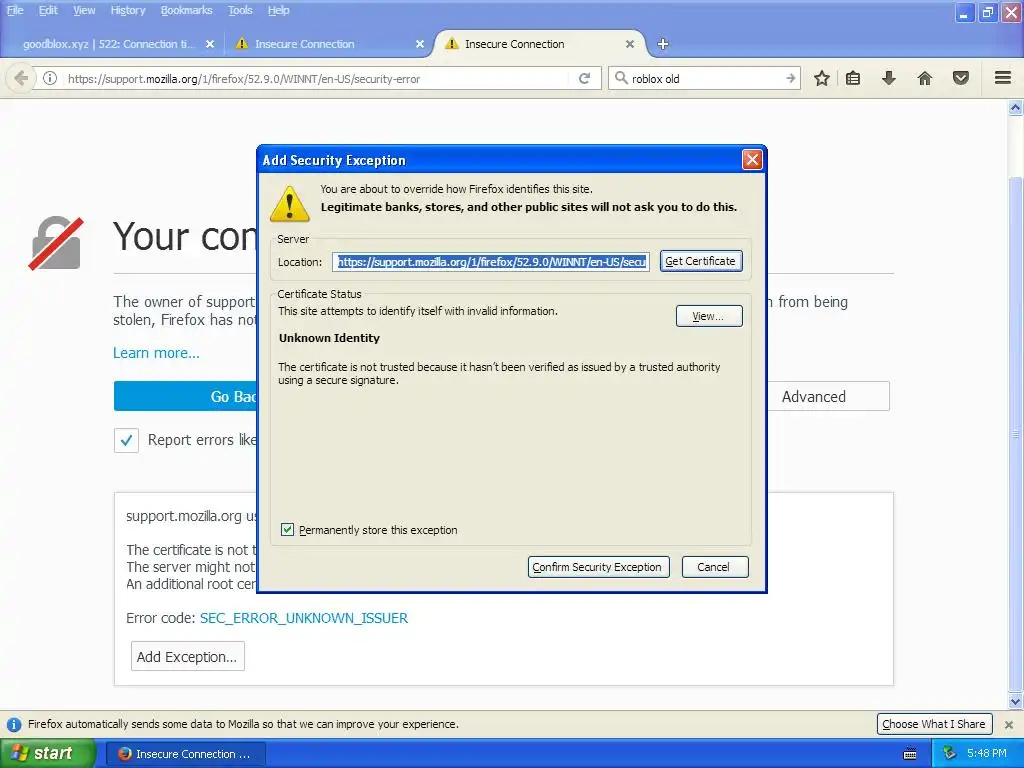Click the Location field in dialog
Image resolution: width=1024 pixels, height=768 pixels.
490,262
